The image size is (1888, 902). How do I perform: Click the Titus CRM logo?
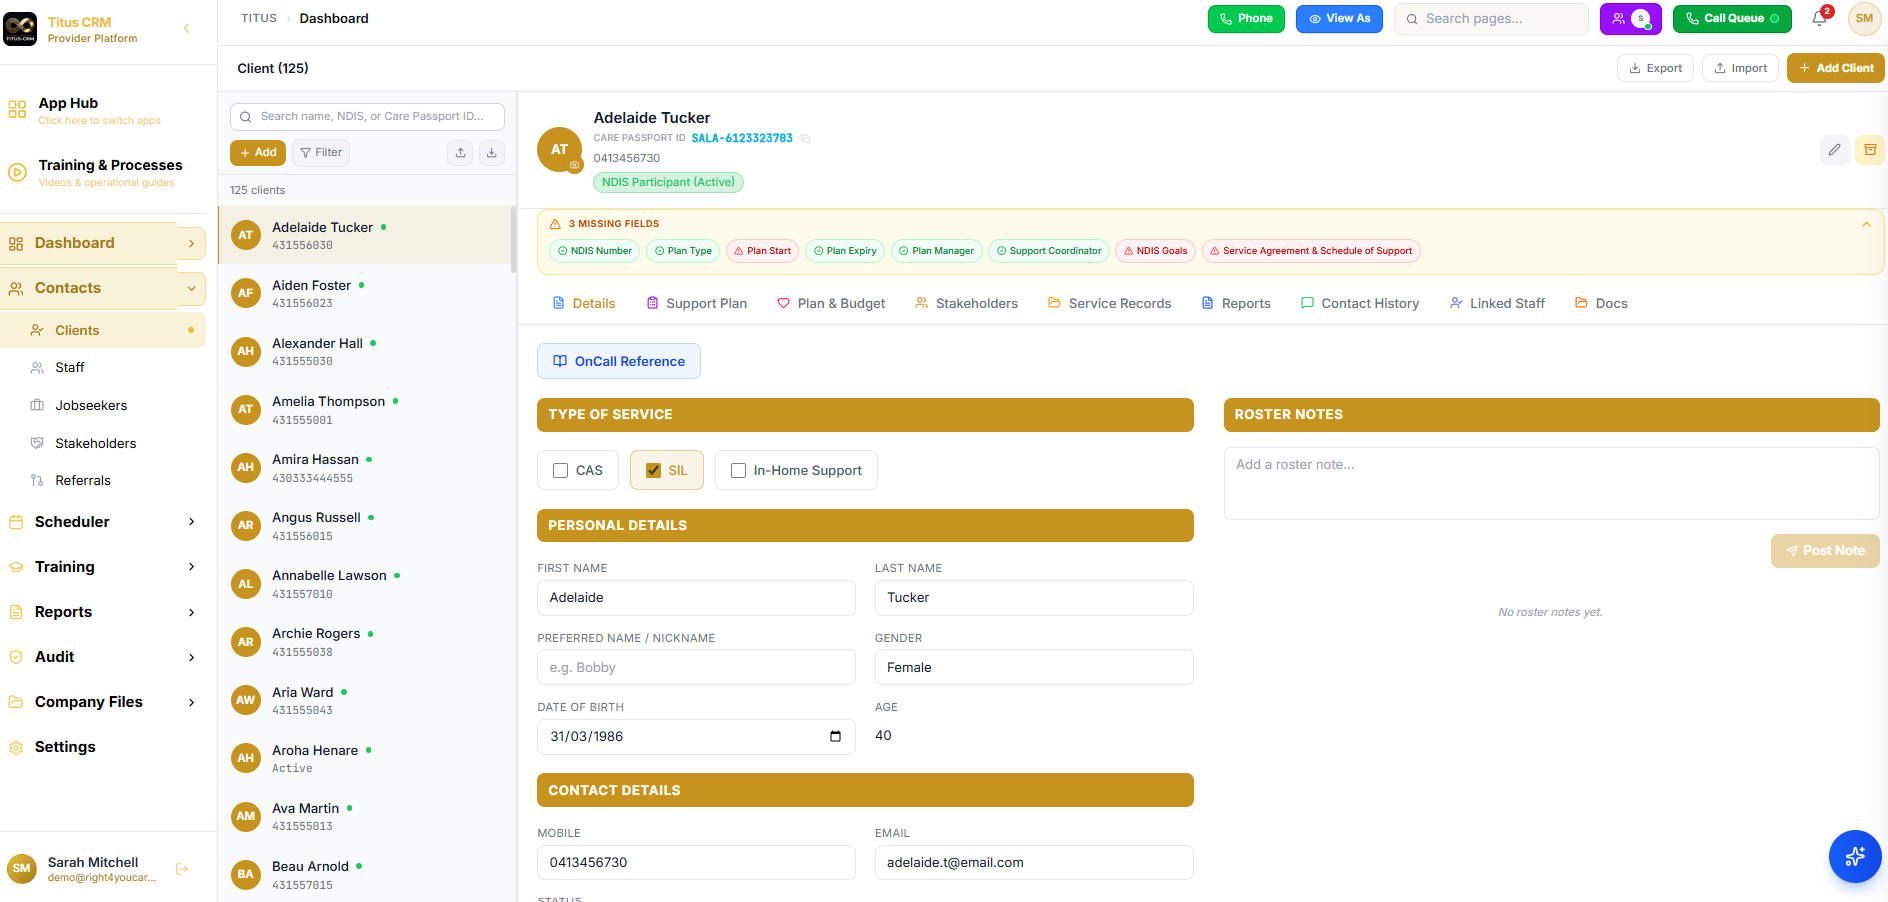click(x=20, y=29)
